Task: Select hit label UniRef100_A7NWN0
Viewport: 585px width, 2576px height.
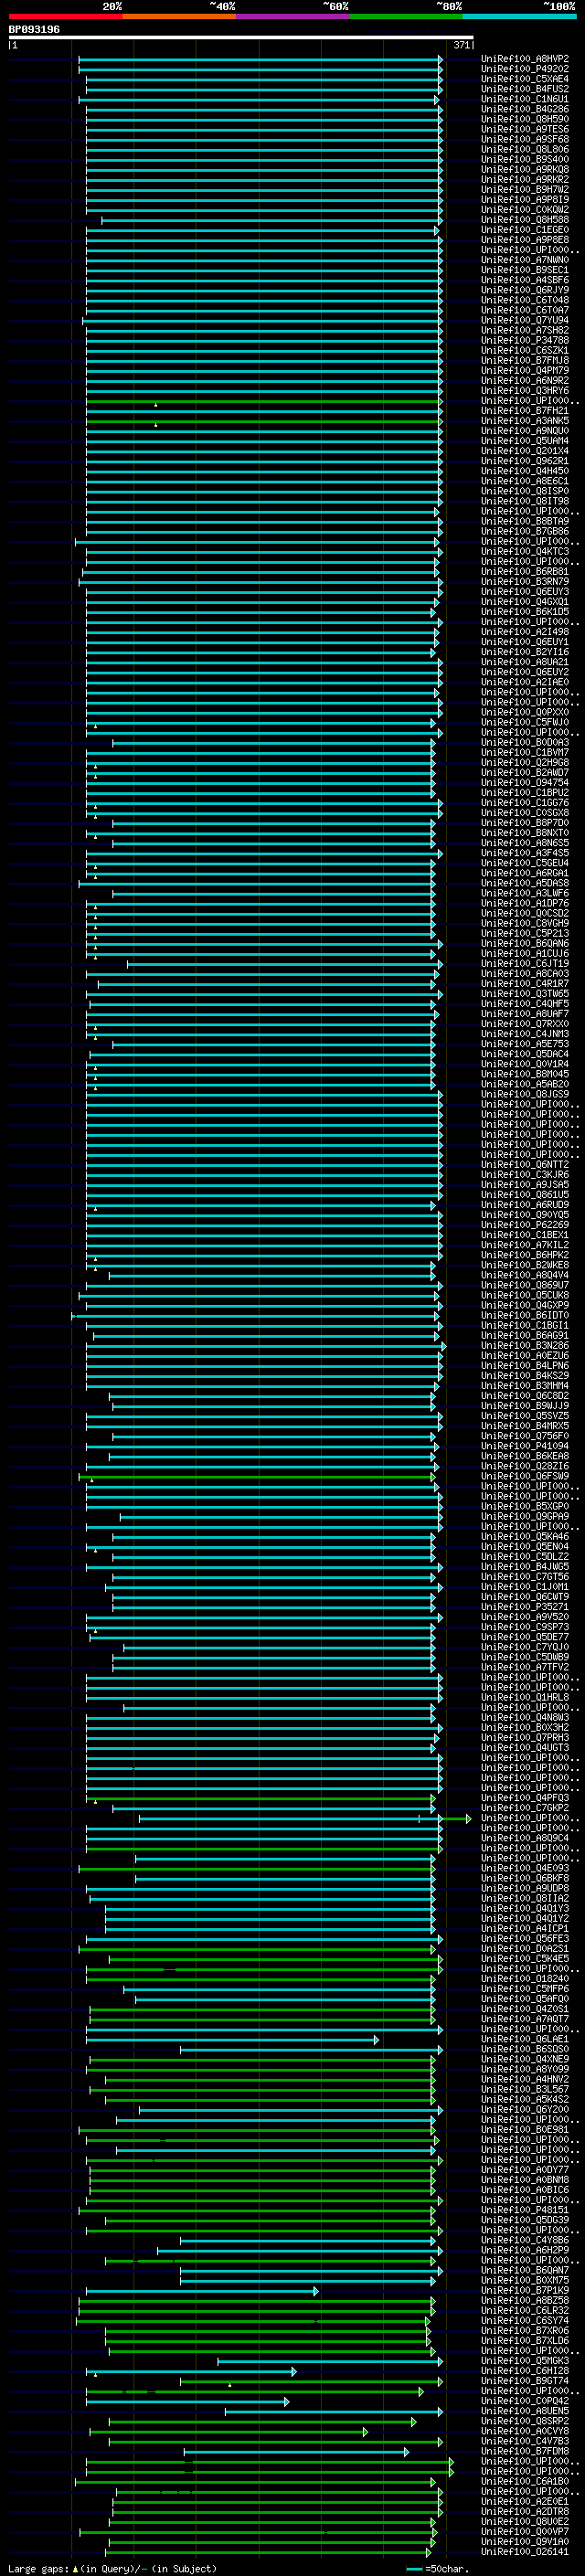Action: 525,260
